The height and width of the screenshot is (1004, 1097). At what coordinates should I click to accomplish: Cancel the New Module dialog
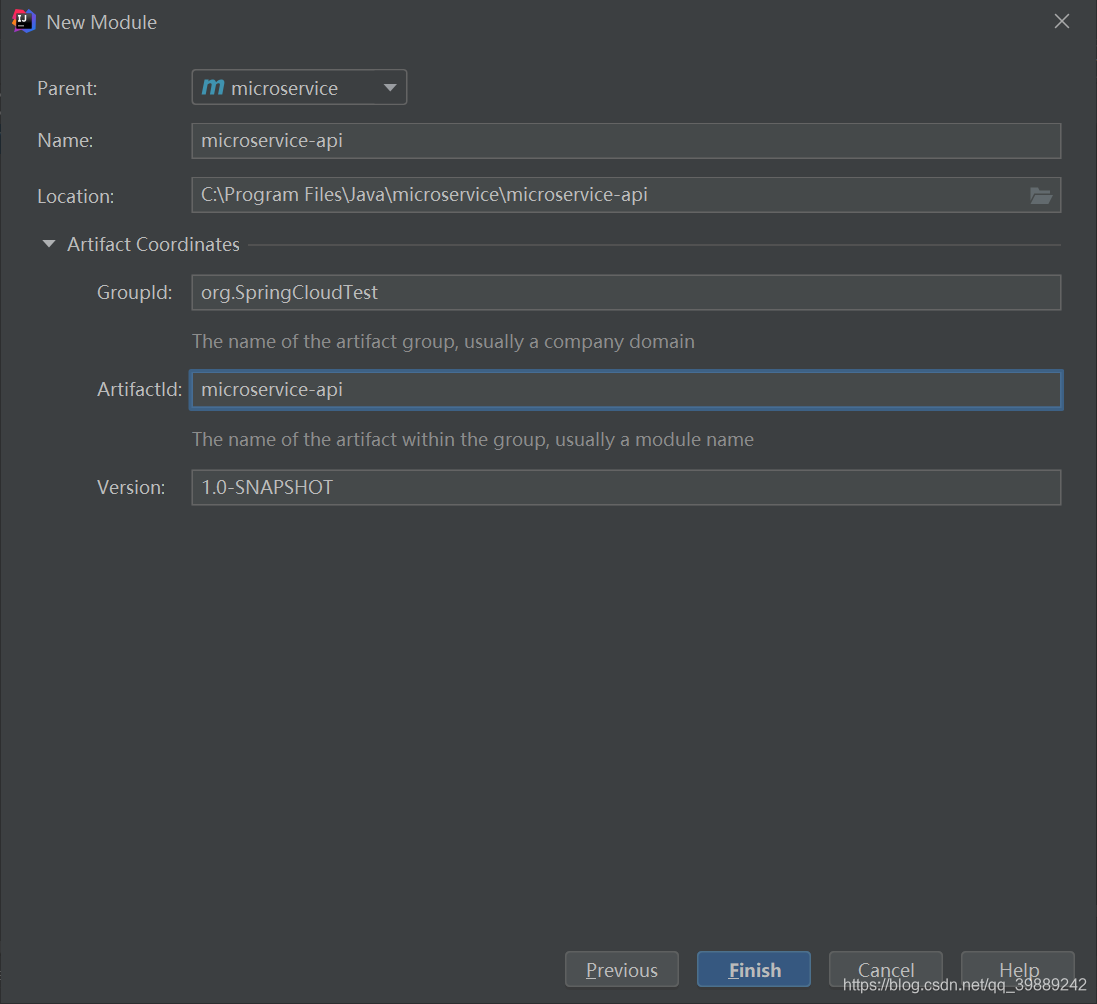pos(886,970)
